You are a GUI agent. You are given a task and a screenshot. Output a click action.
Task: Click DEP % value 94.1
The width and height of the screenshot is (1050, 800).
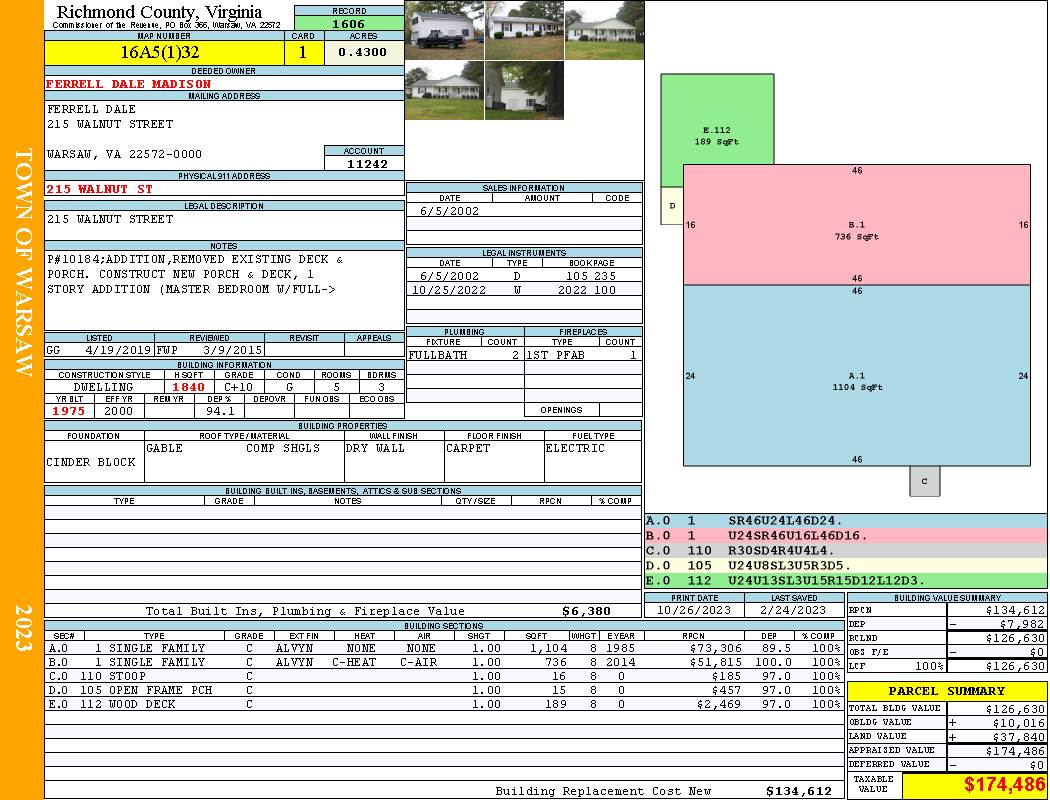[x=220, y=411]
